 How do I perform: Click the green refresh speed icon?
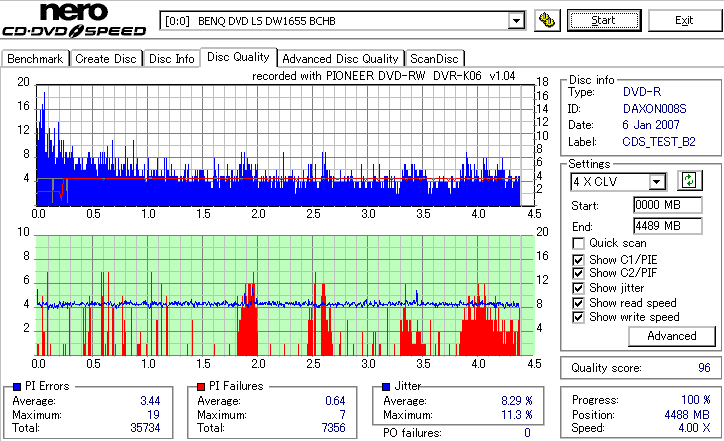(x=689, y=181)
